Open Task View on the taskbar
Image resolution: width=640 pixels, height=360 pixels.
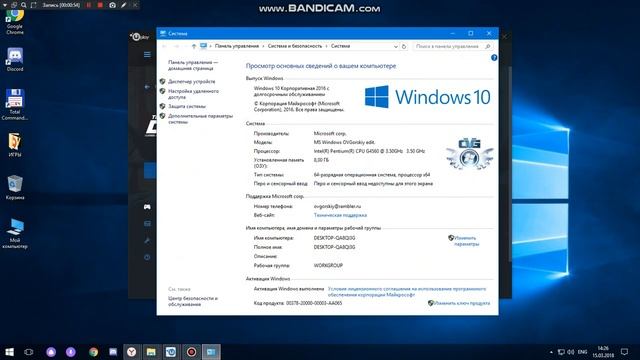pyautogui.click(x=29, y=352)
